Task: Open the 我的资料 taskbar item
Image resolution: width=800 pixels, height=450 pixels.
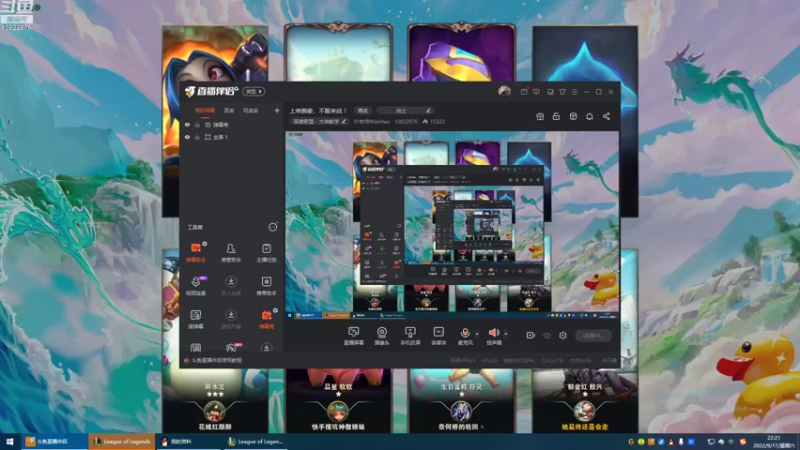Action: click(x=189, y=441)
